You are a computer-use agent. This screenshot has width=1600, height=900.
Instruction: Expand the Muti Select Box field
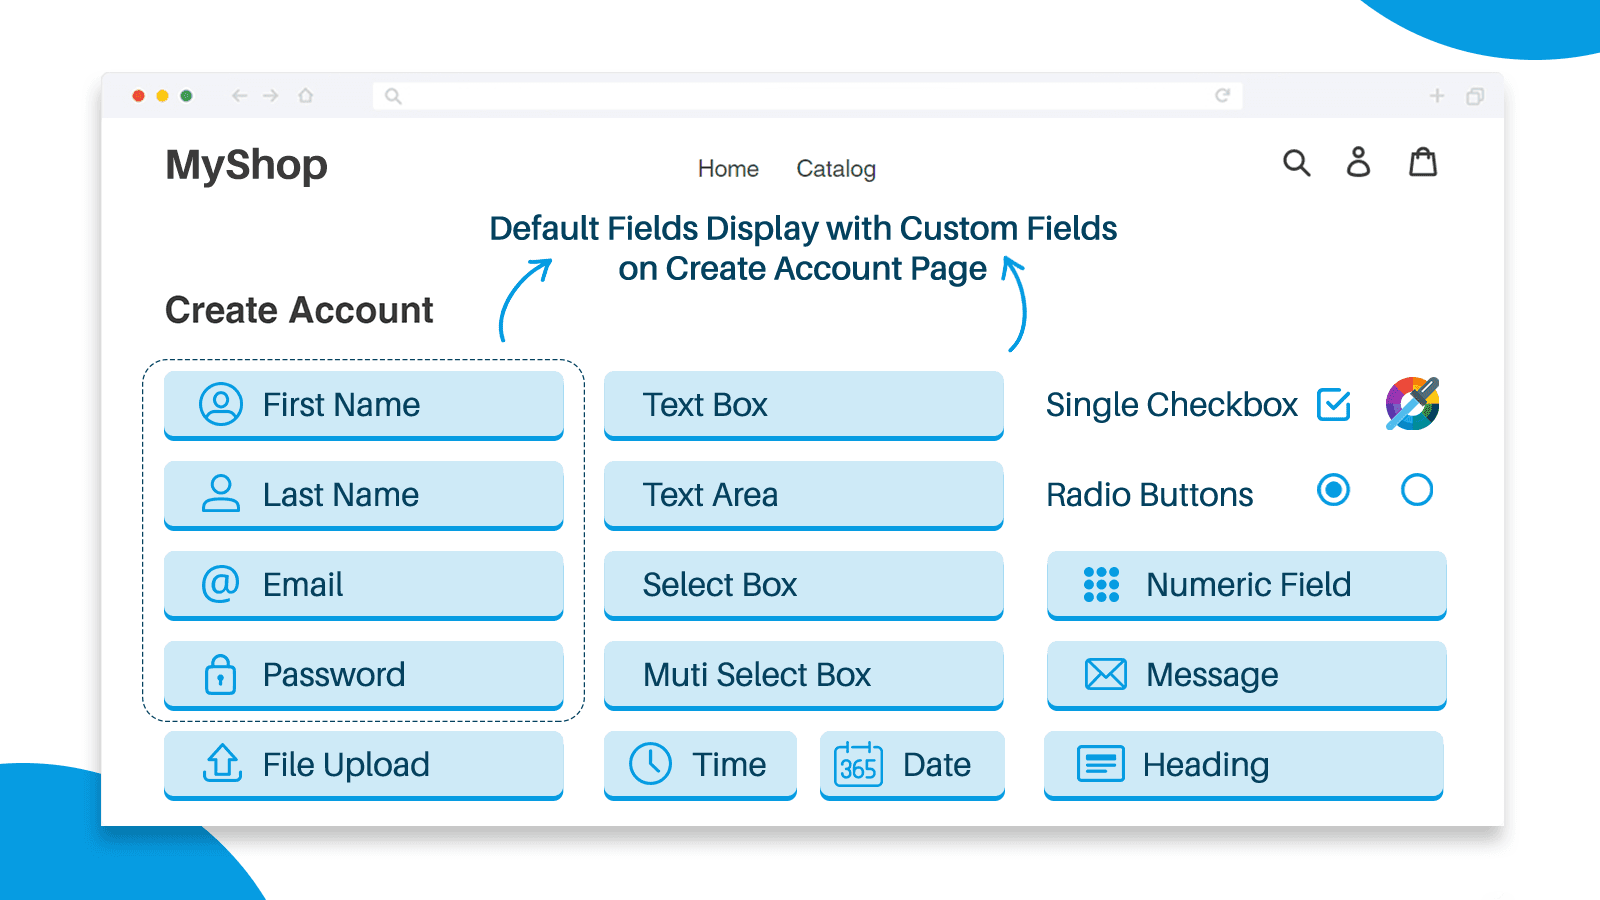point(803,675)
